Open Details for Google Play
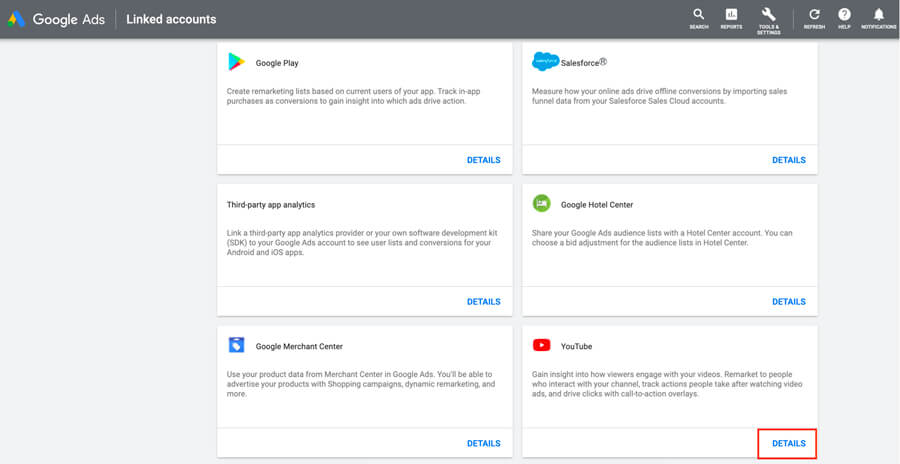The width and height of the screenshot is (900, 464). pyautogui.click(x=483, y=160)
